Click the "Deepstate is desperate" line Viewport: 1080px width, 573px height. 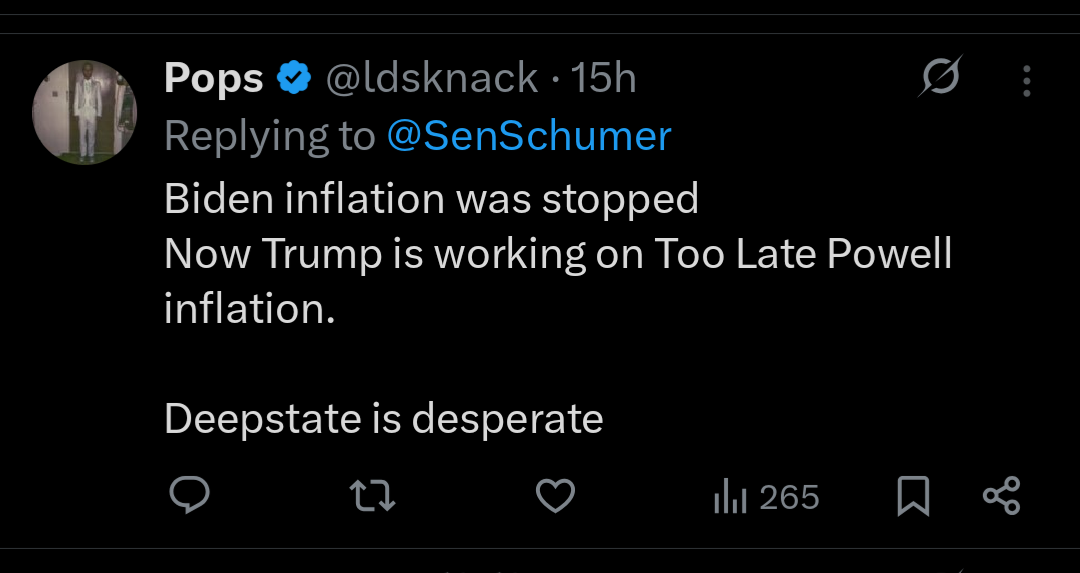(383, 419)
